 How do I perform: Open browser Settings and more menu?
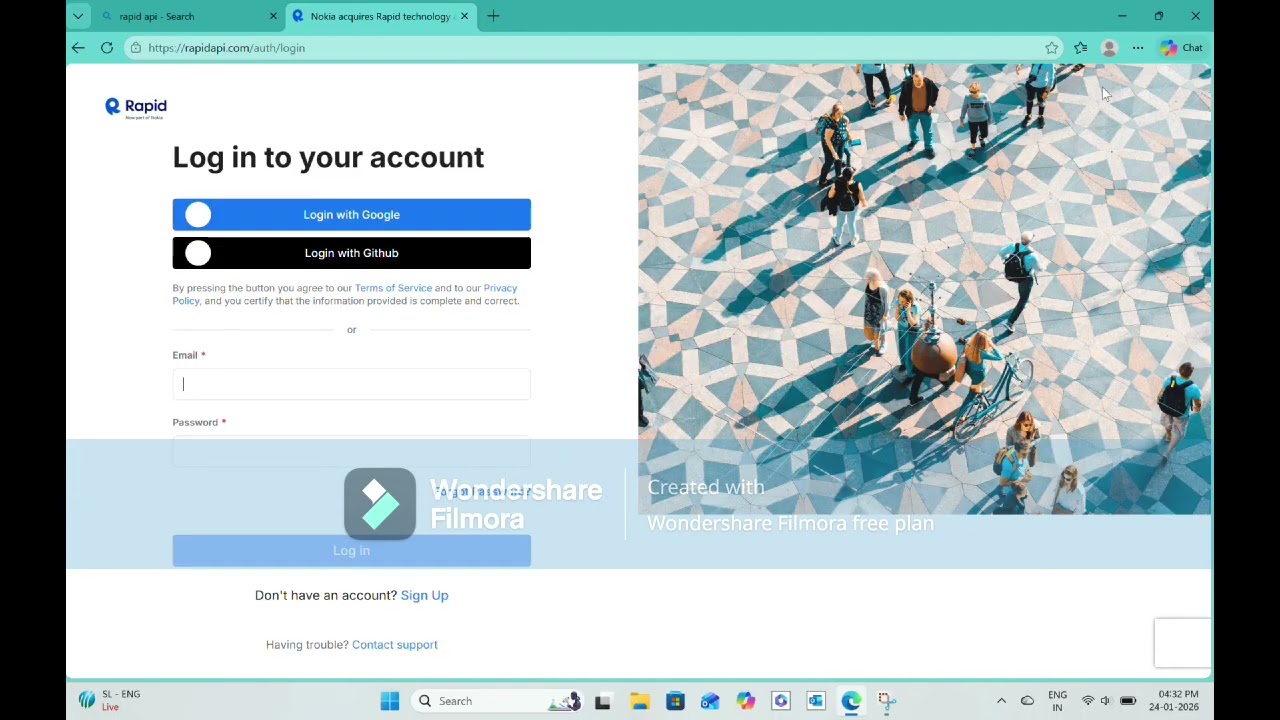(1138, 47)
